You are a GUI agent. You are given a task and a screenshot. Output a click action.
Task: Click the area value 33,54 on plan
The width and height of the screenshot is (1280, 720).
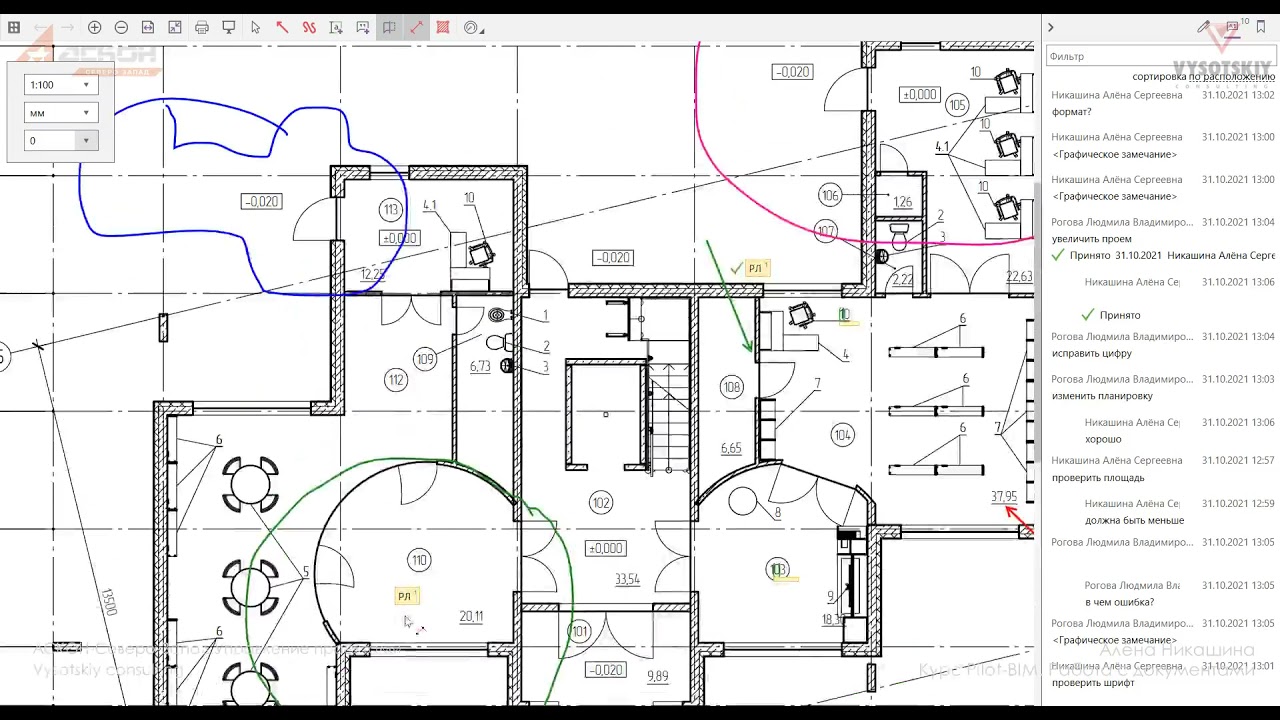tap(627, 579)
